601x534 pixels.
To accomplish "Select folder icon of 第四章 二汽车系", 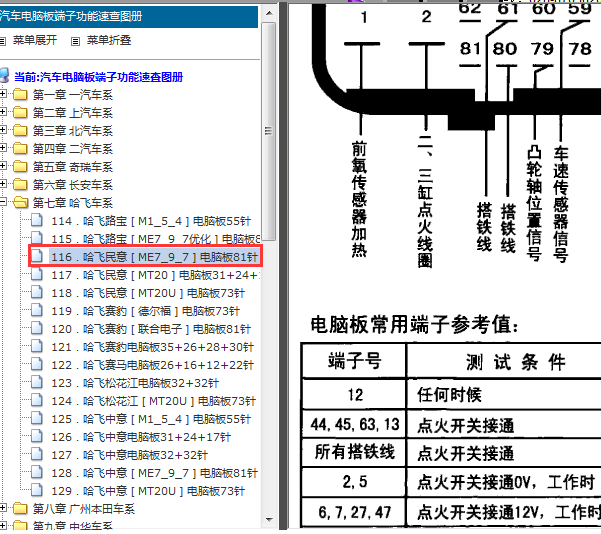I will click(x=20, y=148).
